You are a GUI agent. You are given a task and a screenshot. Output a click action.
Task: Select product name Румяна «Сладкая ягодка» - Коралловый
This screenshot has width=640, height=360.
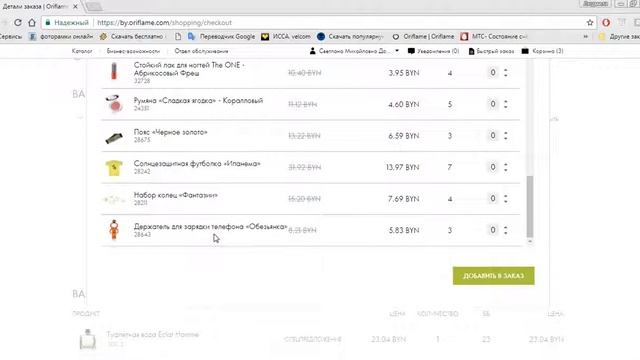pos(198,100)
